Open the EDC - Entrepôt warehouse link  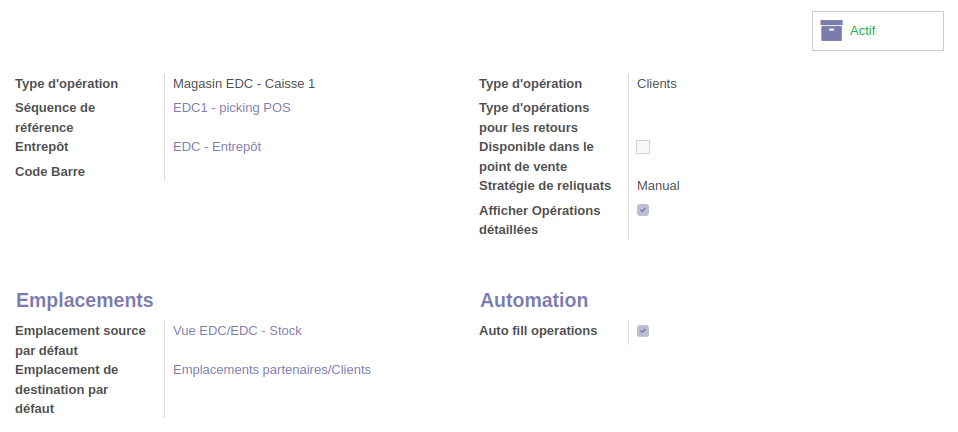click(x=217, y=147)
